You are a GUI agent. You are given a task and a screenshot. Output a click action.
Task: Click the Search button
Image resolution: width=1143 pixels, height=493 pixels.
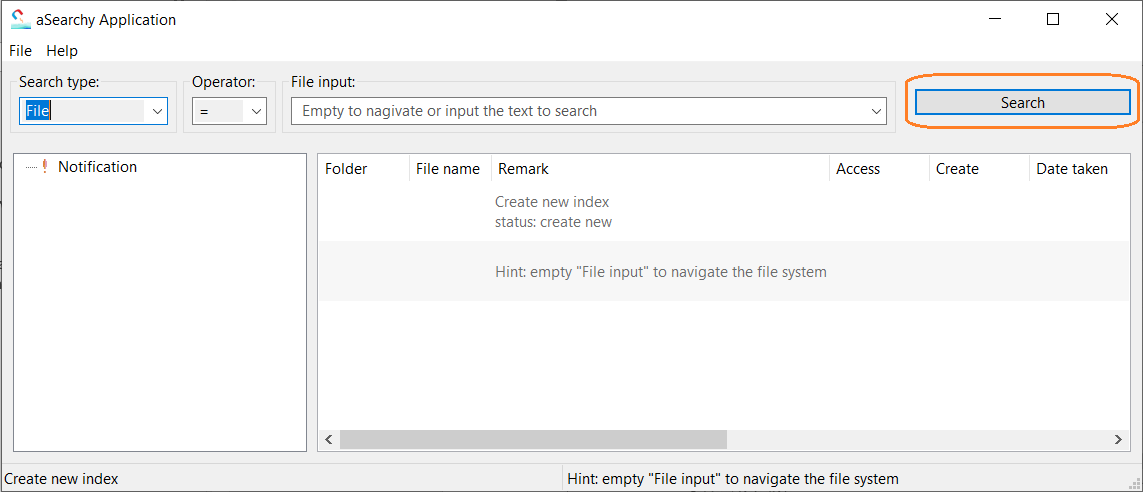pos(1023,103)
